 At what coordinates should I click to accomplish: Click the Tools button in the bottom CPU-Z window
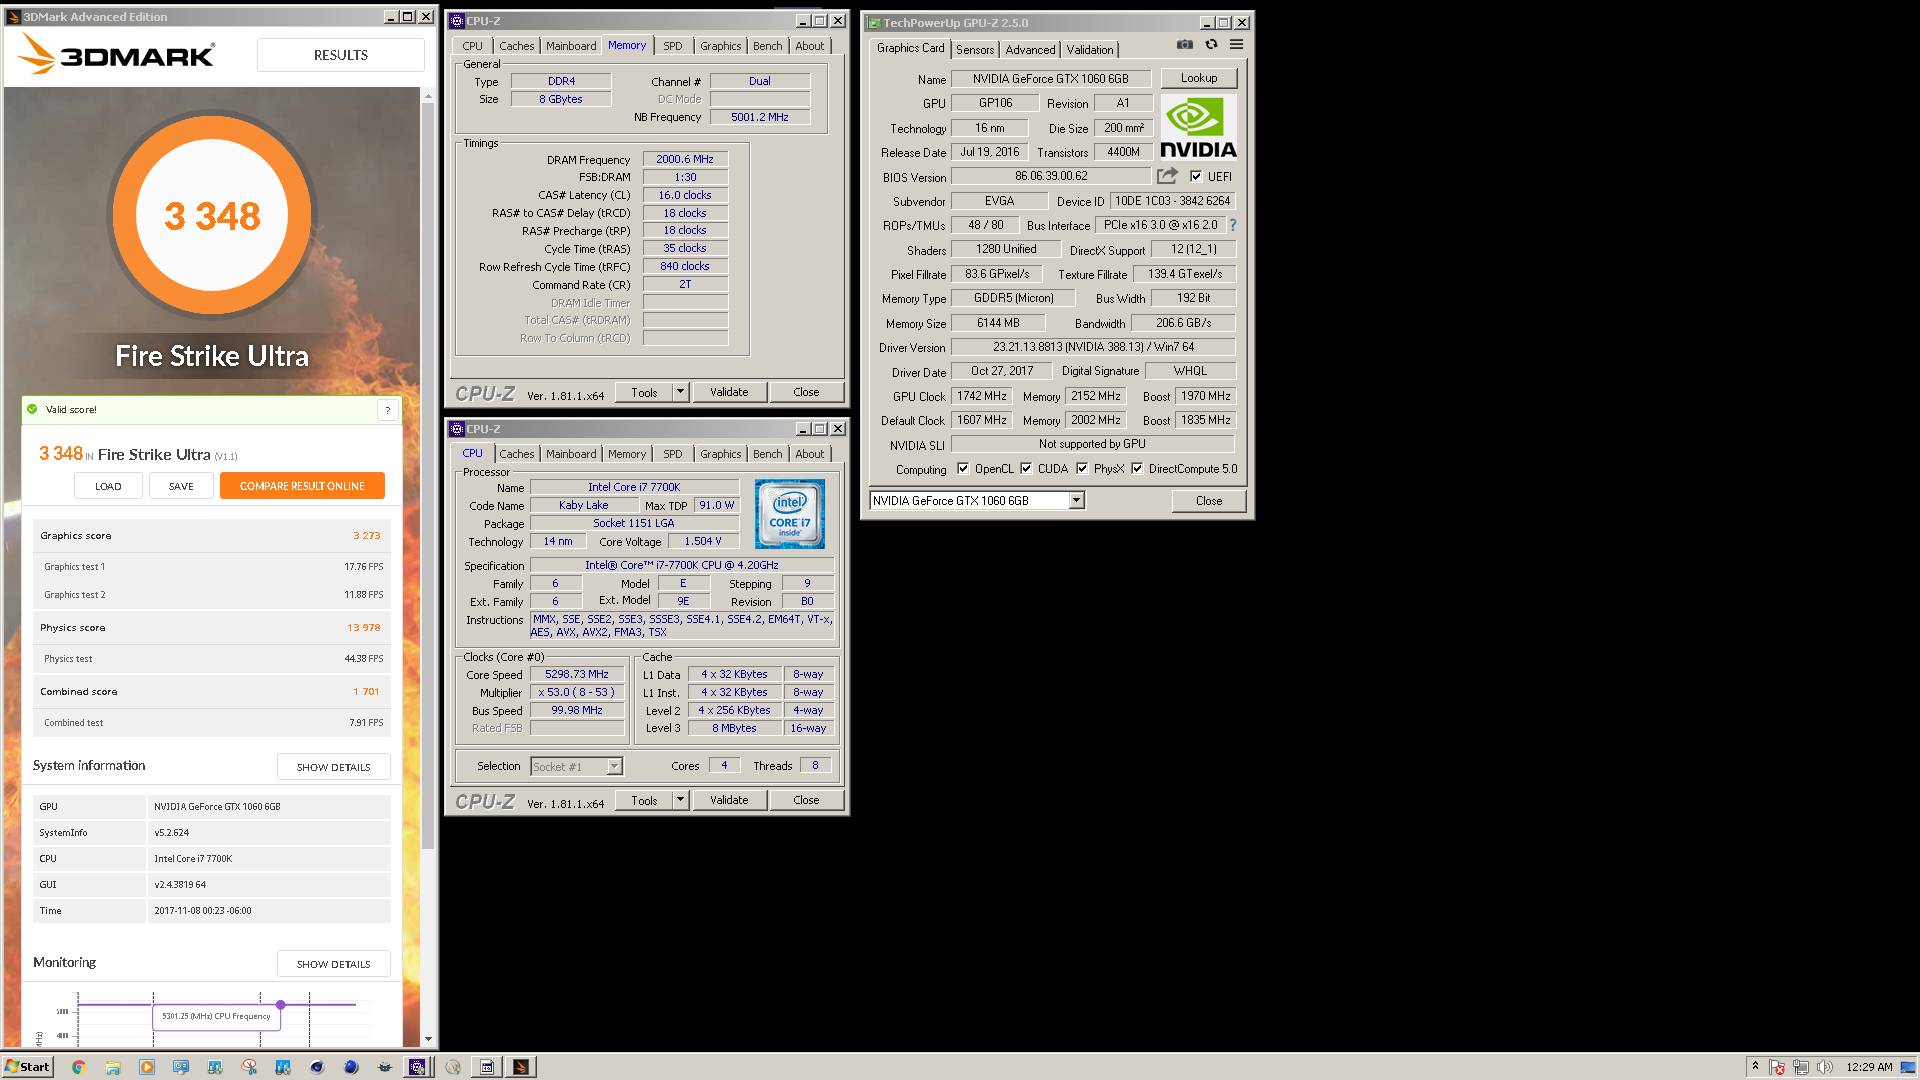tap(644, 800)
